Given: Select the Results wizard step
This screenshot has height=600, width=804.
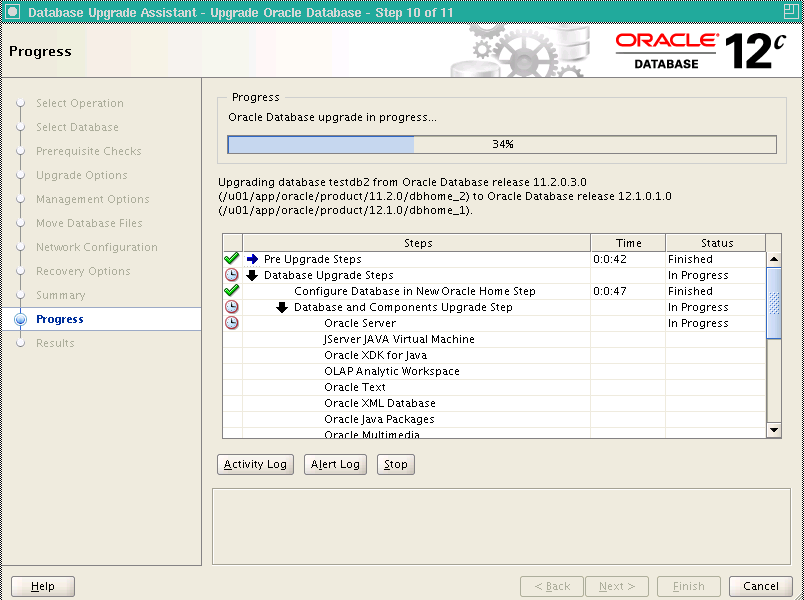Looking at the screenshot, I should [55, 343].
